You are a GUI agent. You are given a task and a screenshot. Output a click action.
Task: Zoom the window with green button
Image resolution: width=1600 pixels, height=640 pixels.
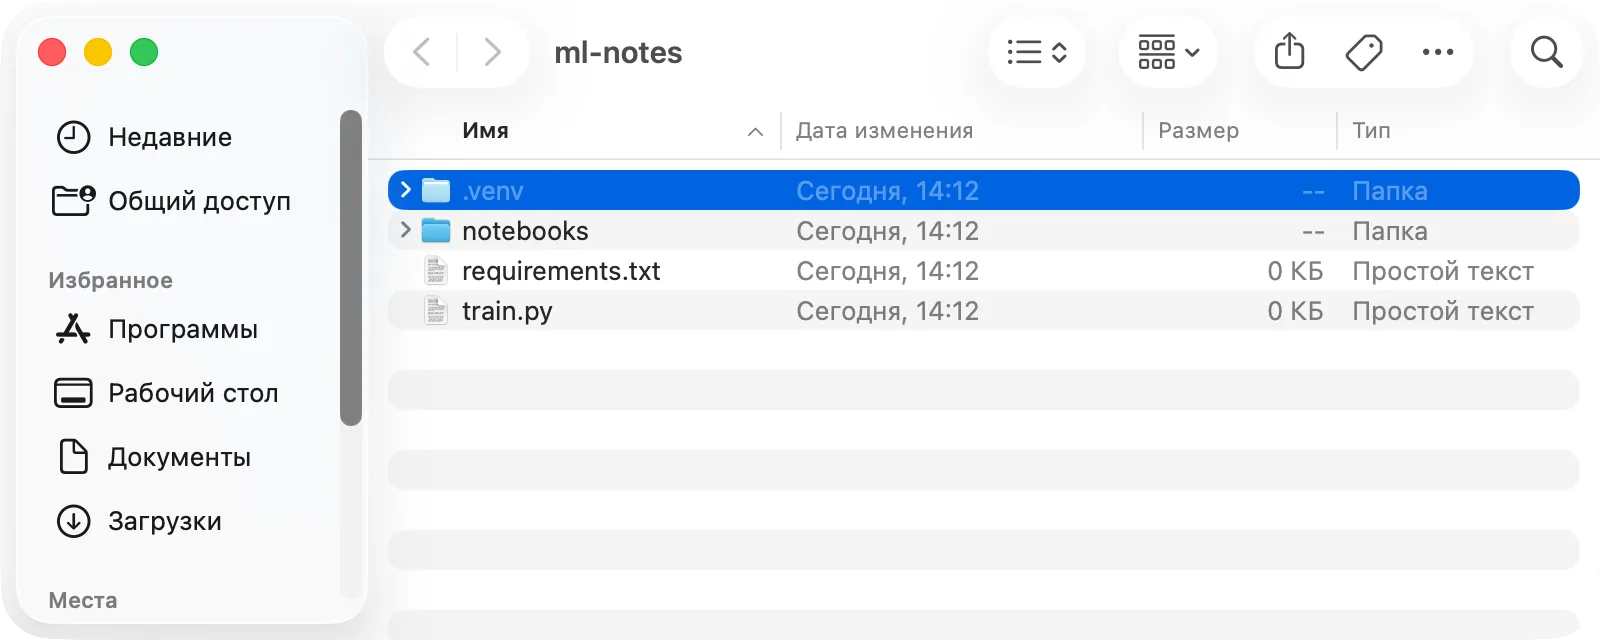tap(144, 52)
